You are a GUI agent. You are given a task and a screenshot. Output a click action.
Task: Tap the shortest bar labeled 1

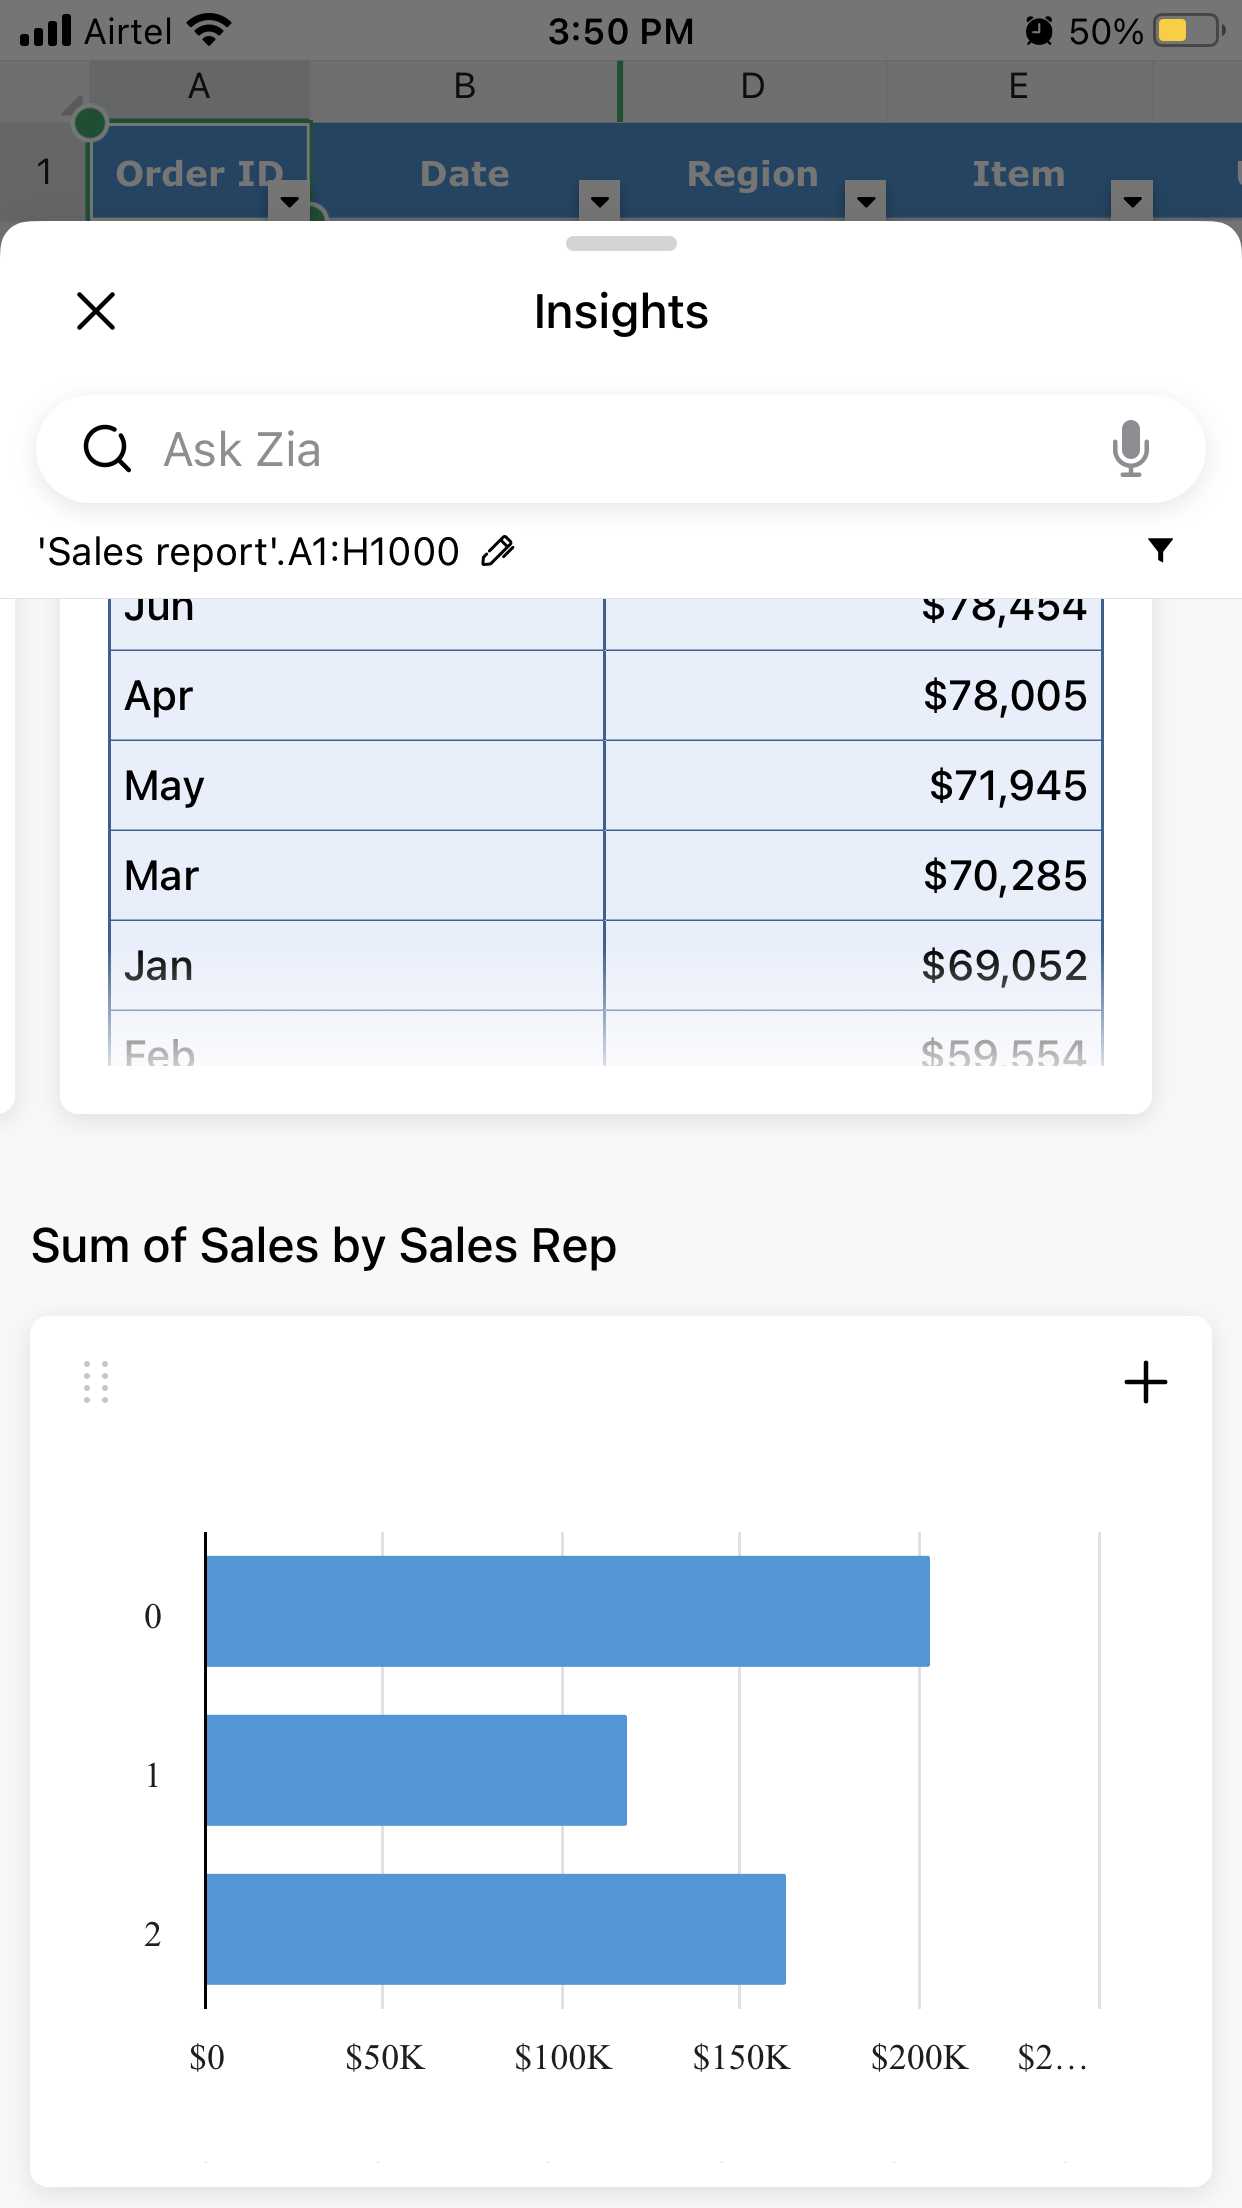click(x=416, y=1770)
